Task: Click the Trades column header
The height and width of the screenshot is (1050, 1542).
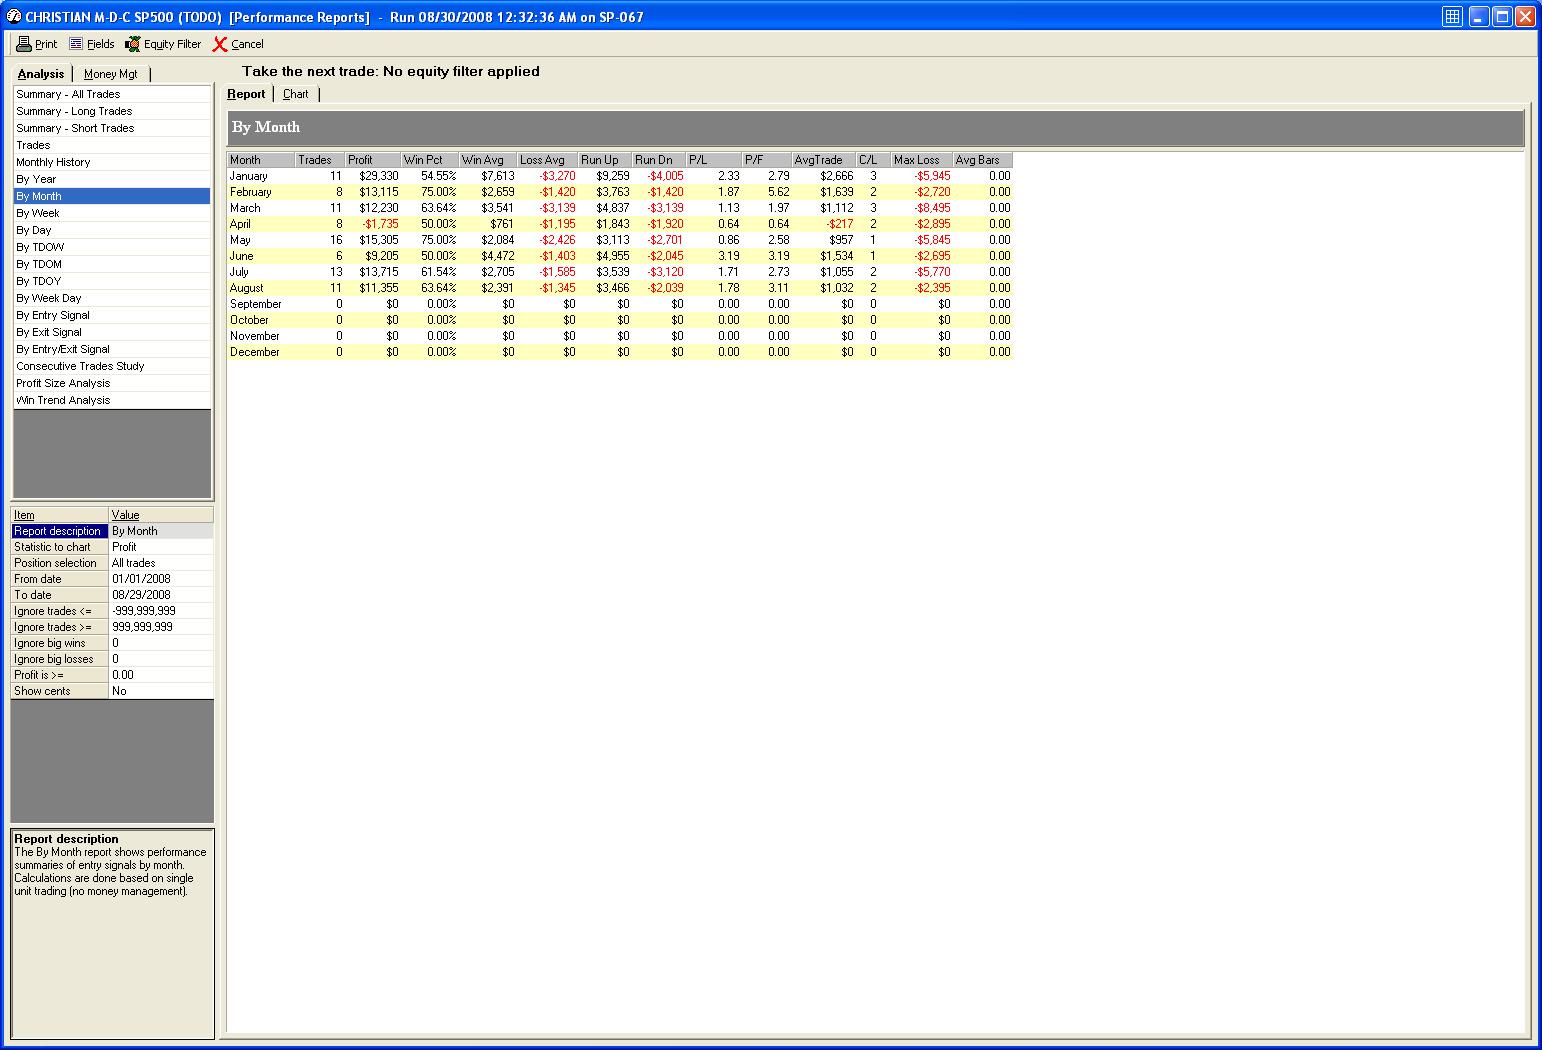Action: (320, 160)
